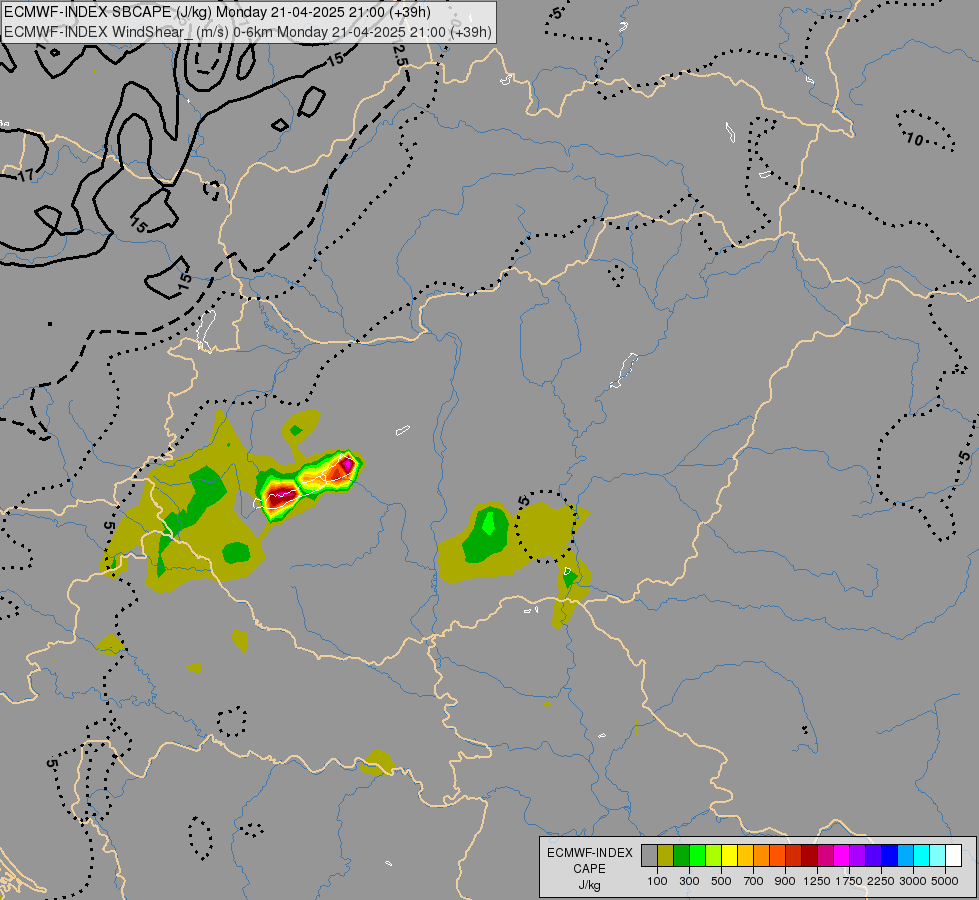The height and width of the screenshot is (900, 979).
Task: Click the legend value 1250
Action: (817, 881)
